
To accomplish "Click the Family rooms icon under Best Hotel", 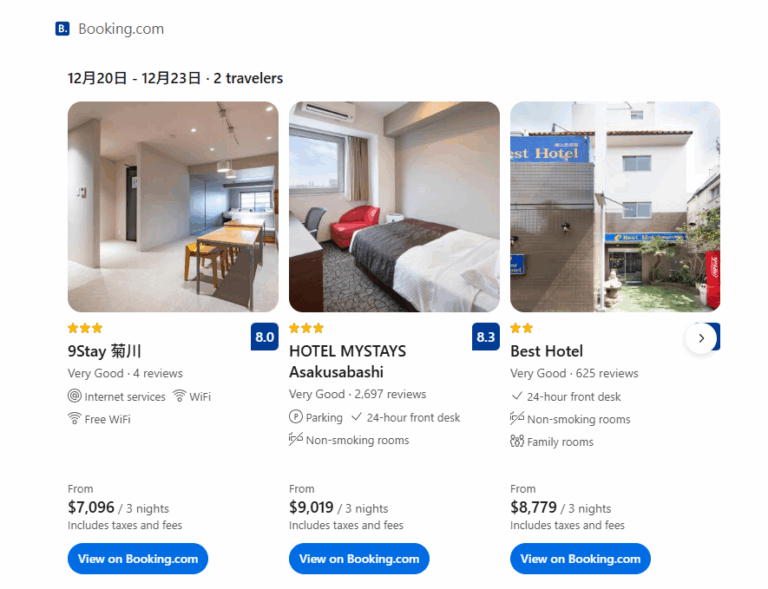I will (517, 441).
